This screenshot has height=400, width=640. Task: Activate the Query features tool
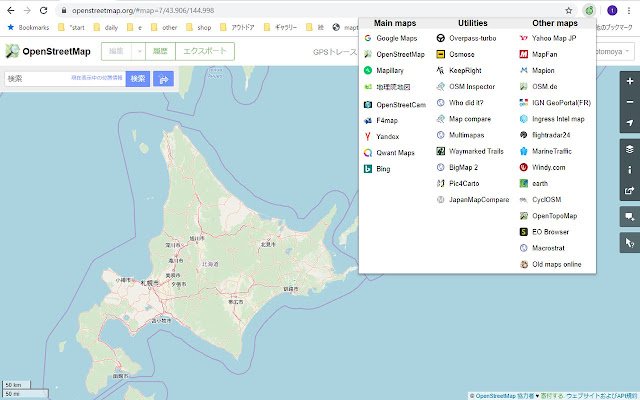pyautogui.click(x=630, y=243)
